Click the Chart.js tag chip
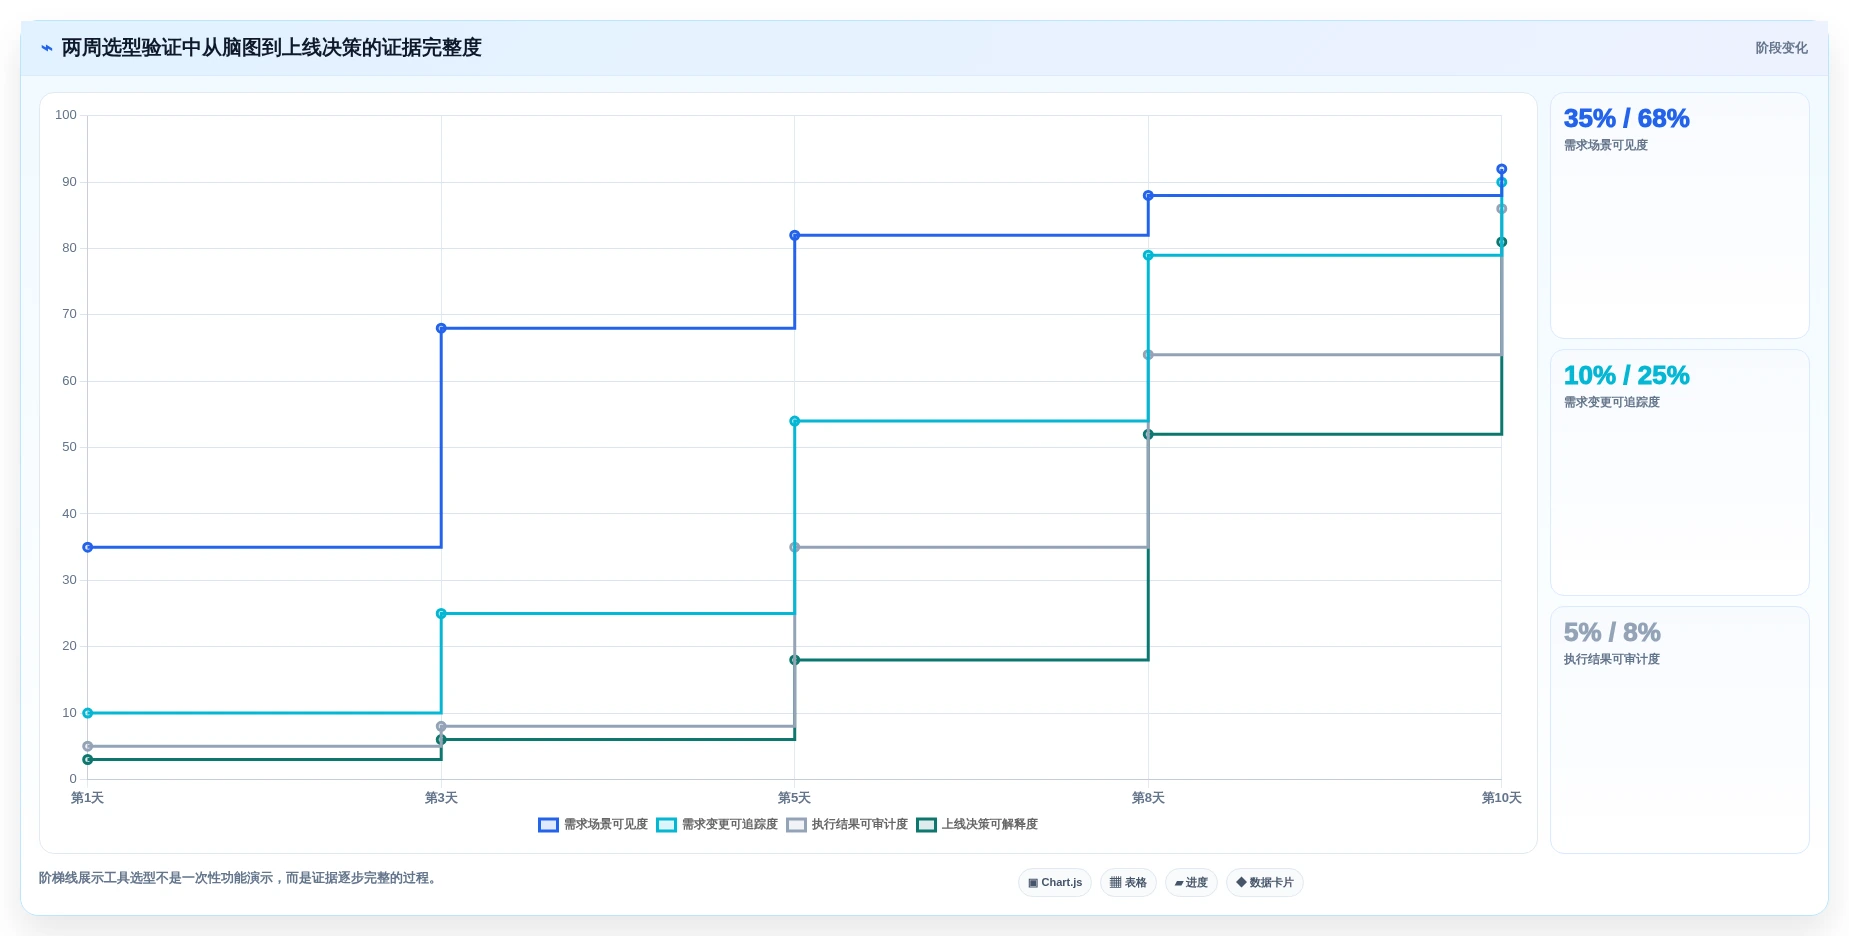1849x936 pixels. click(x=1055, y=883)
